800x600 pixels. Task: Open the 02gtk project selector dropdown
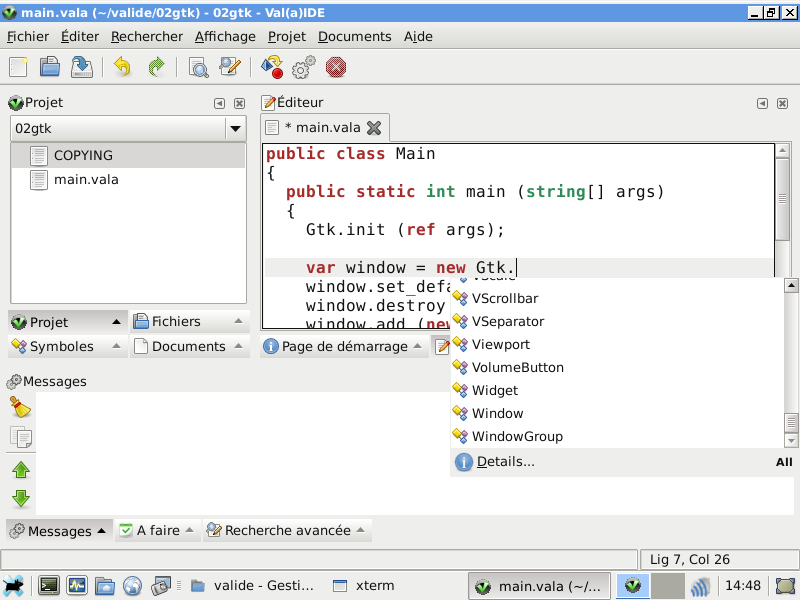[x=236, y=128]
